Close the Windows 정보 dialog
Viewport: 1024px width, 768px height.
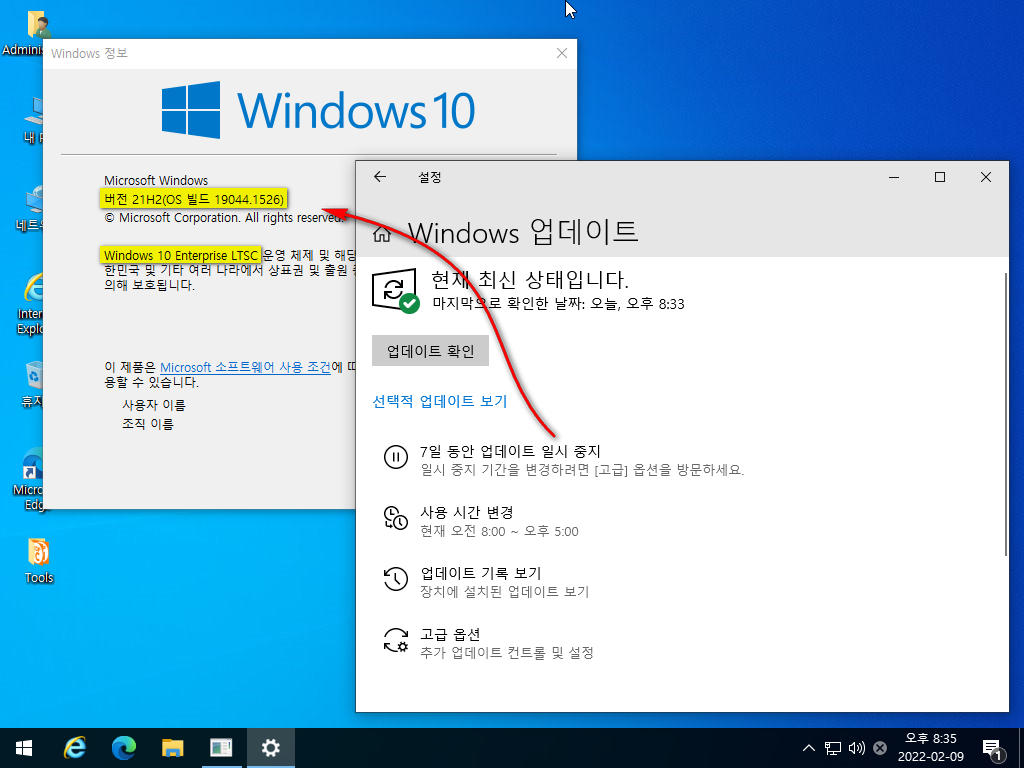coord(562,54)
